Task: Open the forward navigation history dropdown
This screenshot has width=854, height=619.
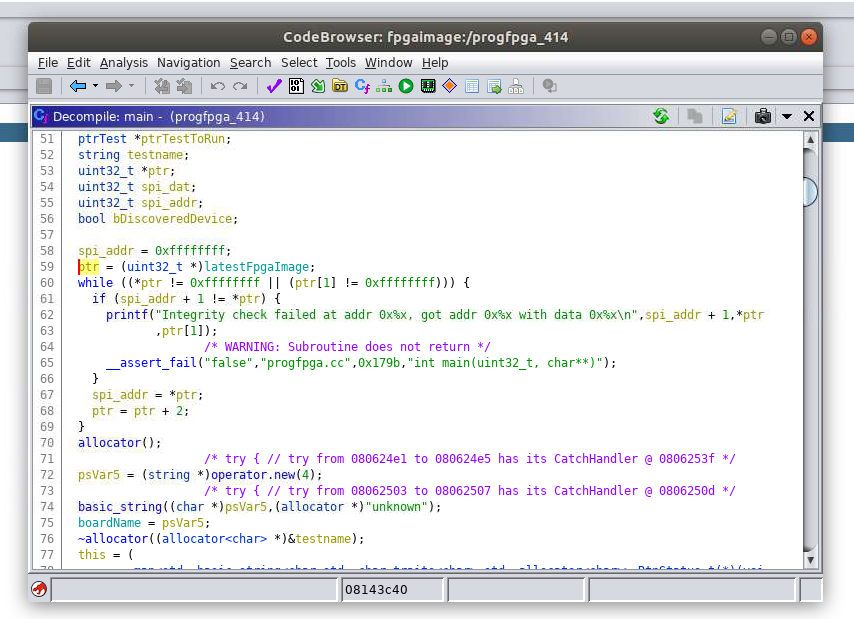Action: point(131,86)
